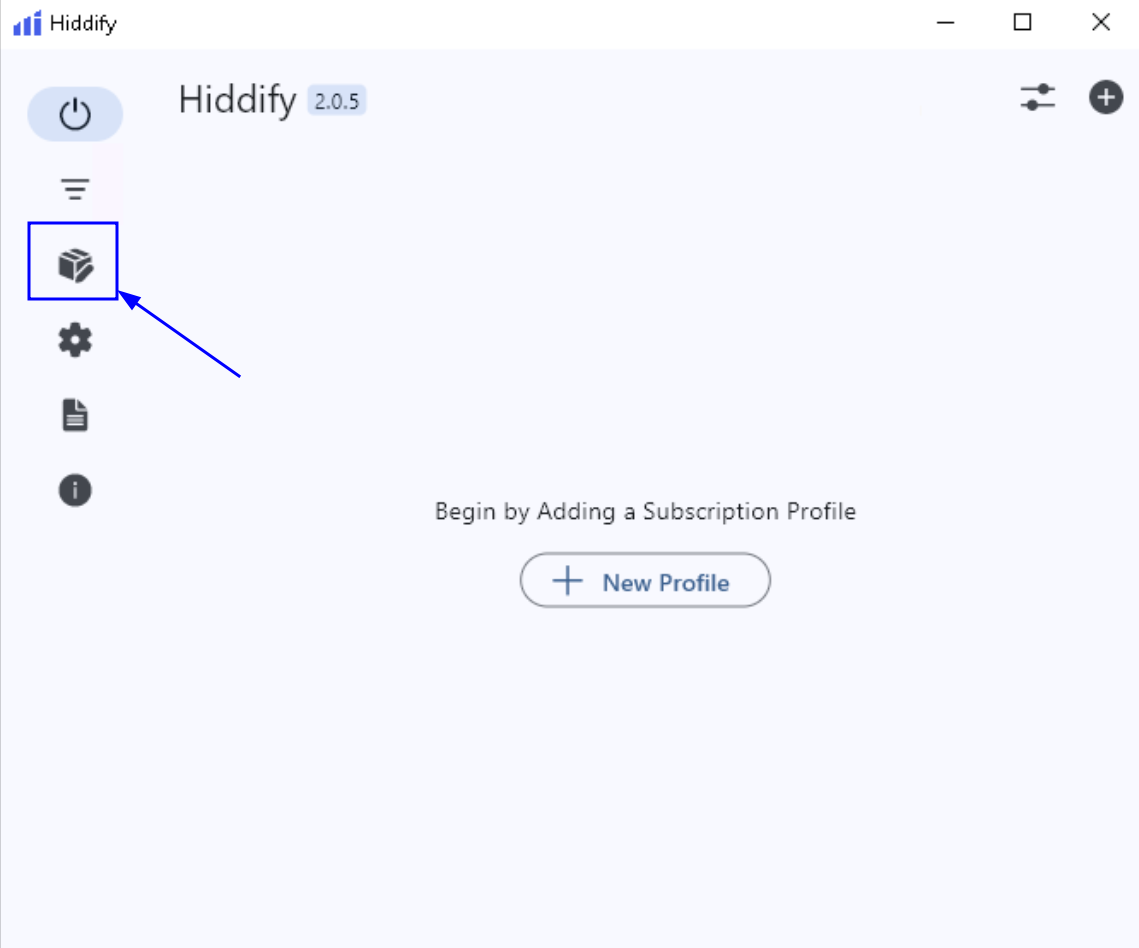Select the power connection icon in the sidebar
The width and height of the screenshot is (1139, 948).
pos(74,113)
